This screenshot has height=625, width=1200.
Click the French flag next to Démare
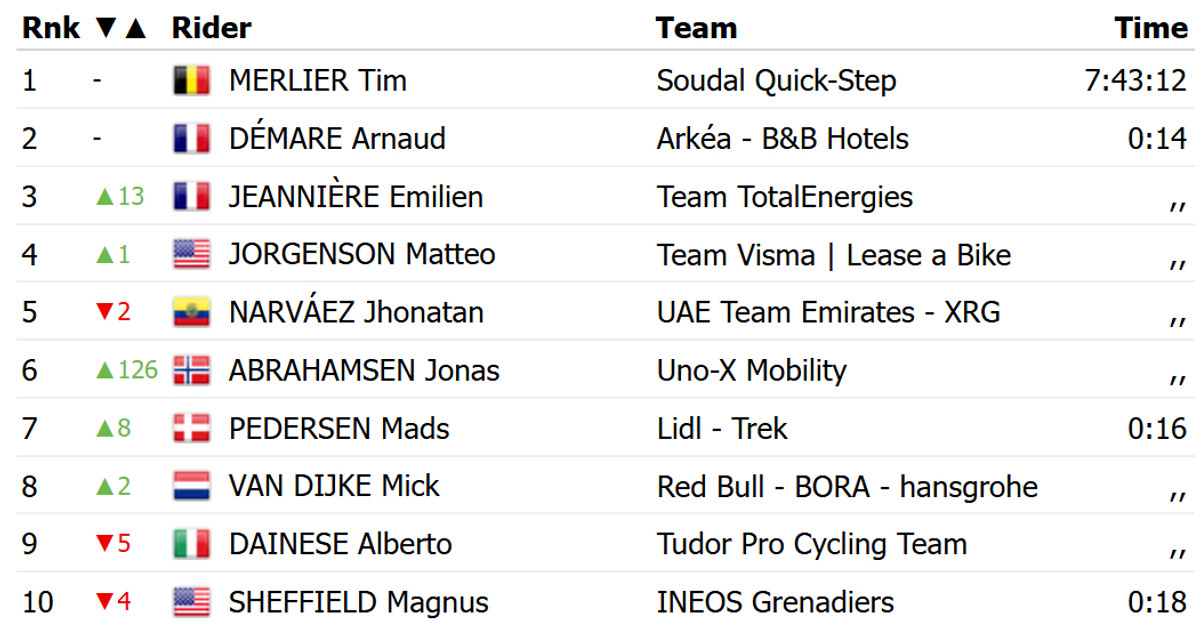coord(191,139)
